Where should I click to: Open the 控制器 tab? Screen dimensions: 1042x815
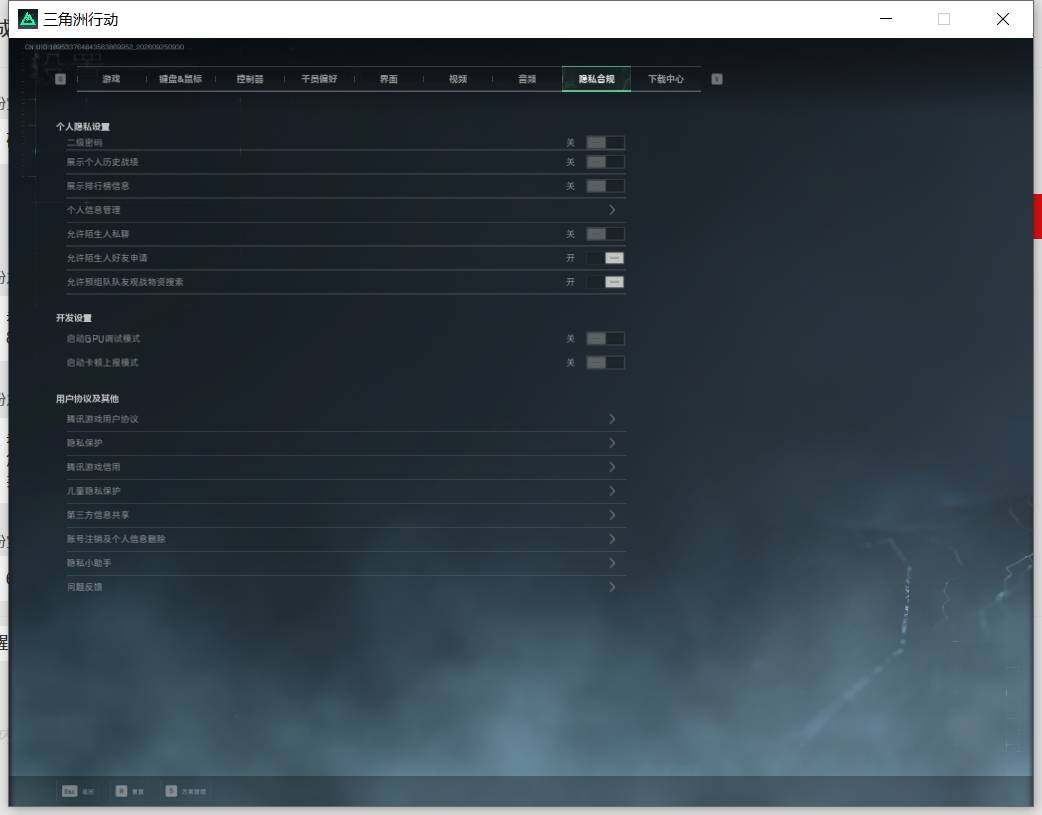(x=250, y=79)
